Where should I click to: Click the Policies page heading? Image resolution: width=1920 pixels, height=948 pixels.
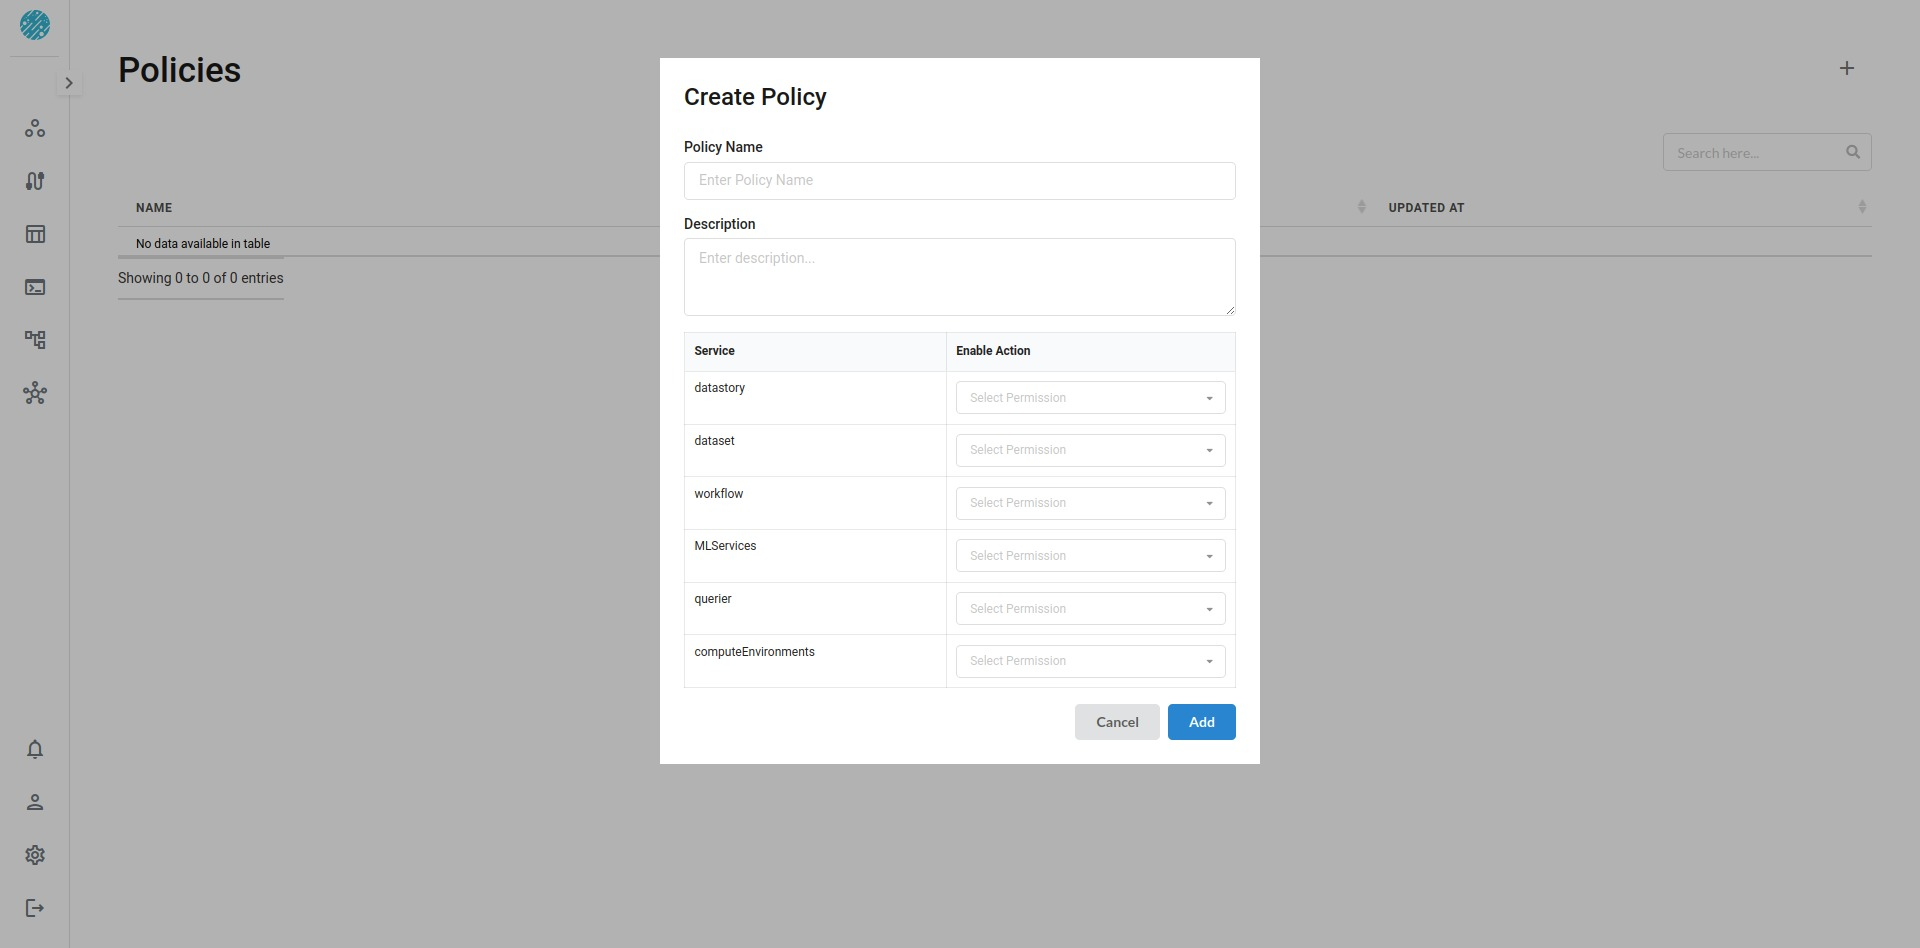point(180,70)
